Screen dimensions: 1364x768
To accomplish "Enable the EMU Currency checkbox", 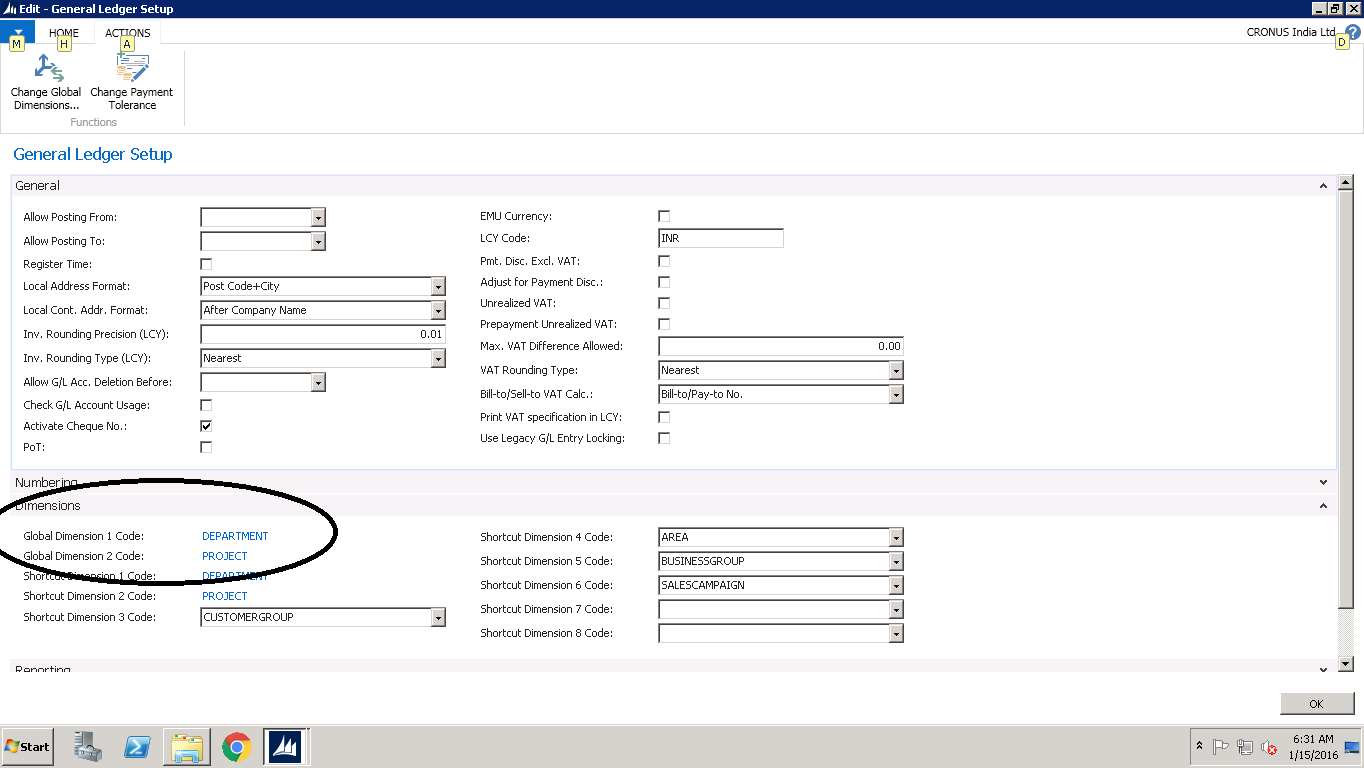I will click(663, 215).
